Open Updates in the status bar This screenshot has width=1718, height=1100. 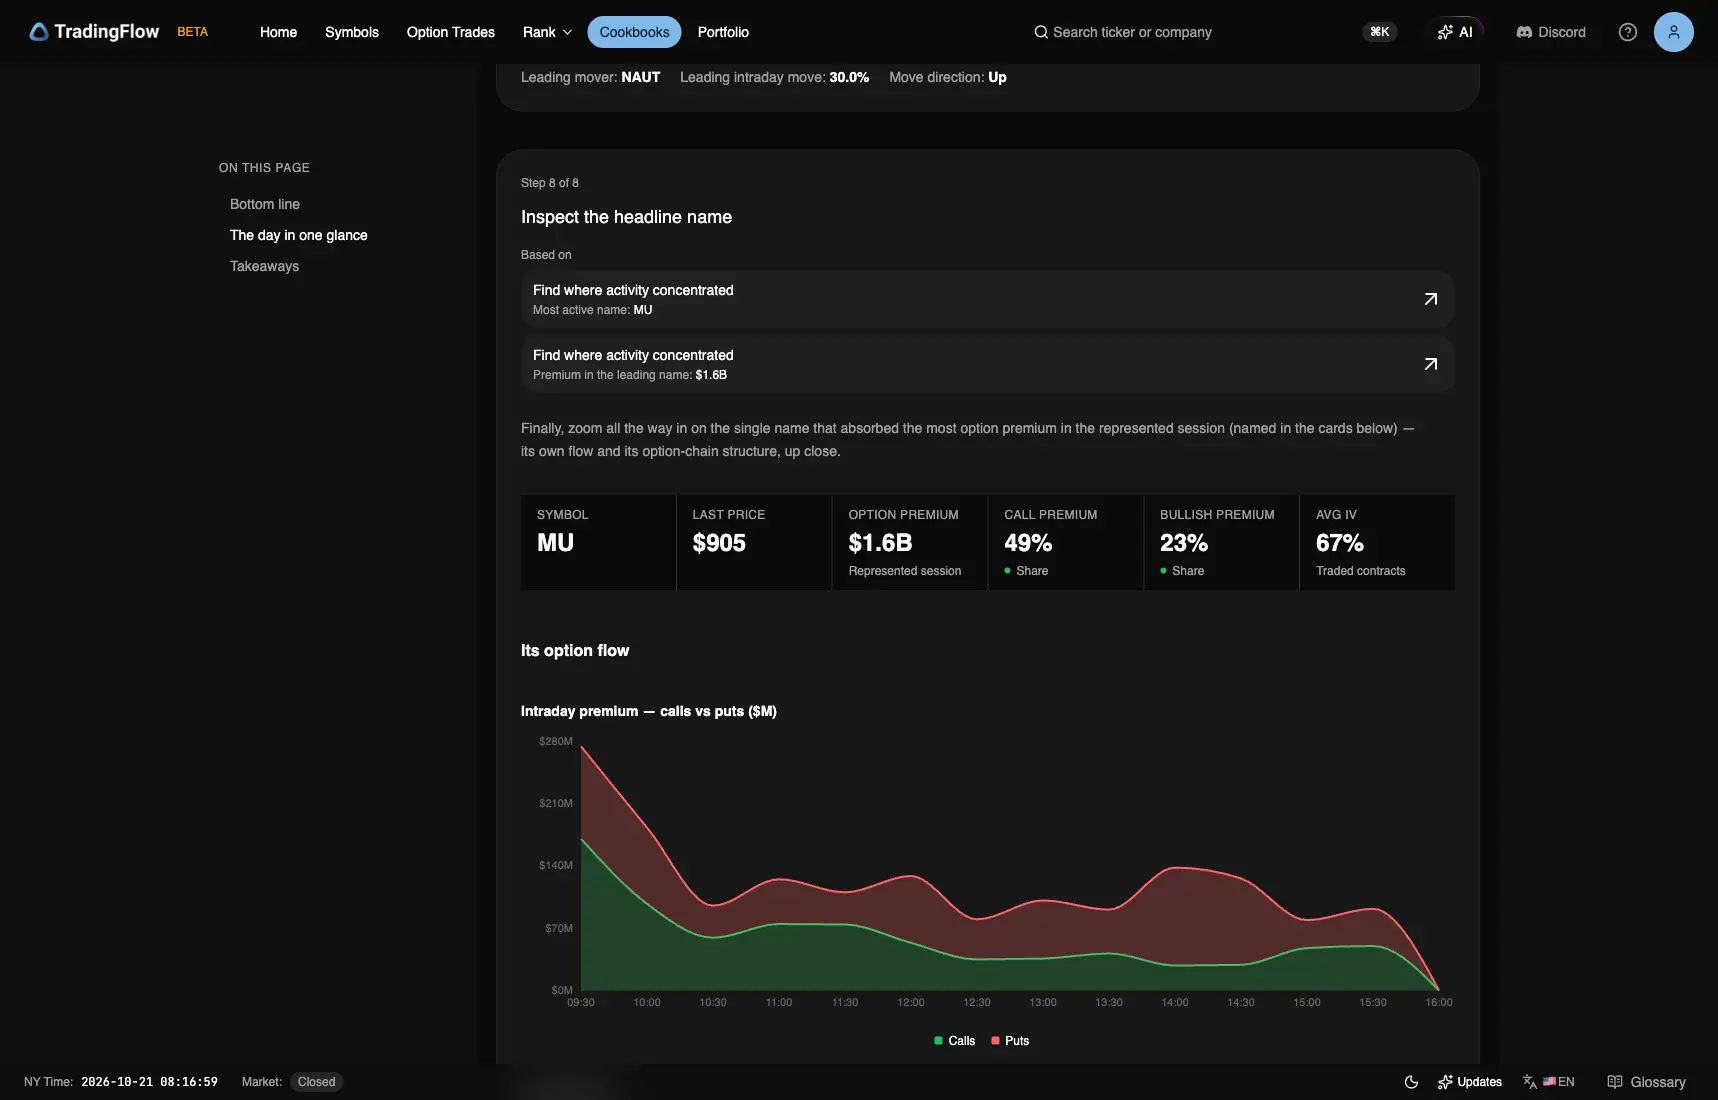pyautogui.click(x=1469, y=1082)
